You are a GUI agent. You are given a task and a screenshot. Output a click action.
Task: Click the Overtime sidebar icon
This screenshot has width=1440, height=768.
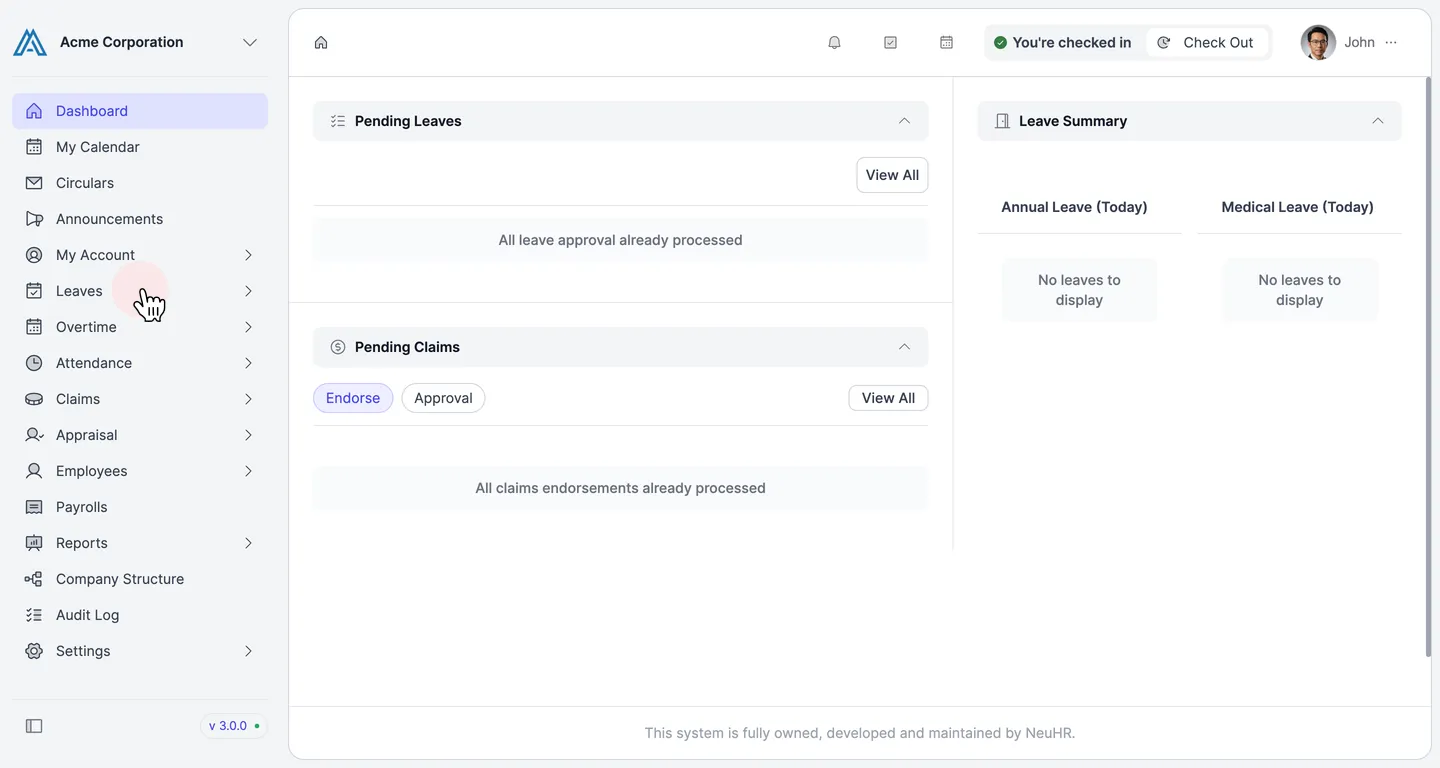[x=34, y=327]
